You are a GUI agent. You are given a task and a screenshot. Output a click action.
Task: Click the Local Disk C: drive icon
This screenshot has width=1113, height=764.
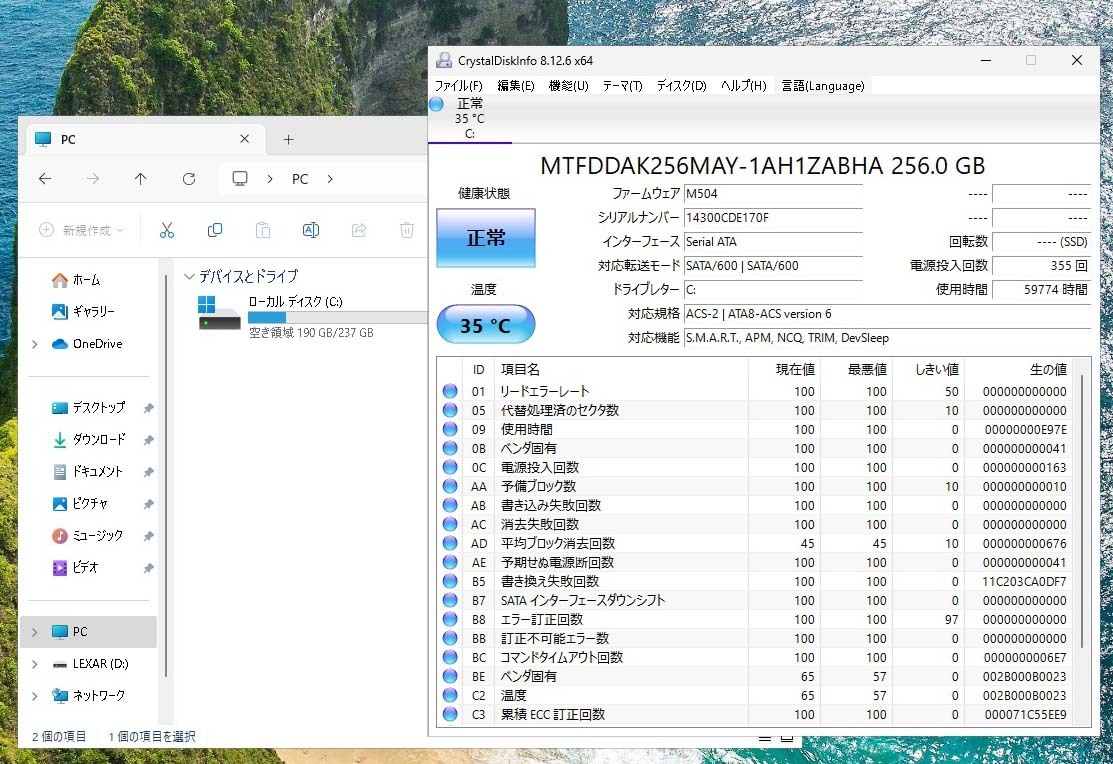coord(219,313)
